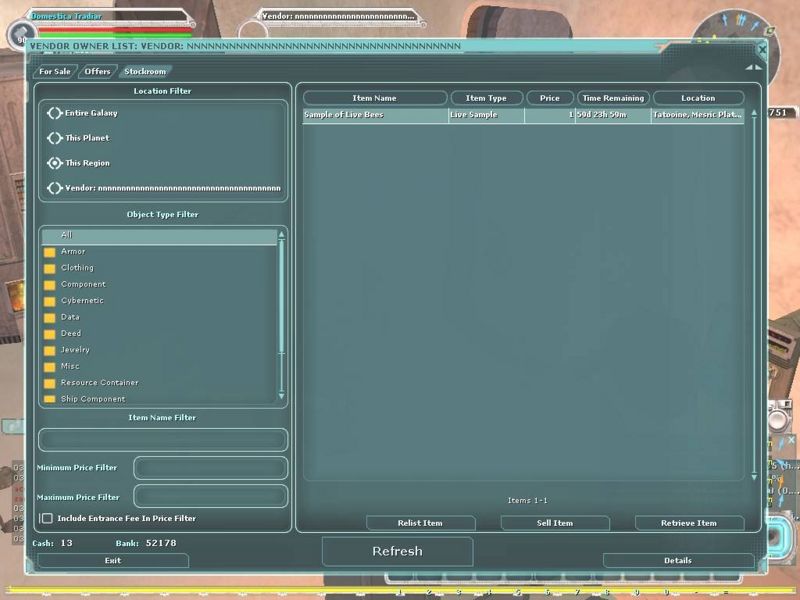Click the Resource Container folder icon

click(49, 383)
